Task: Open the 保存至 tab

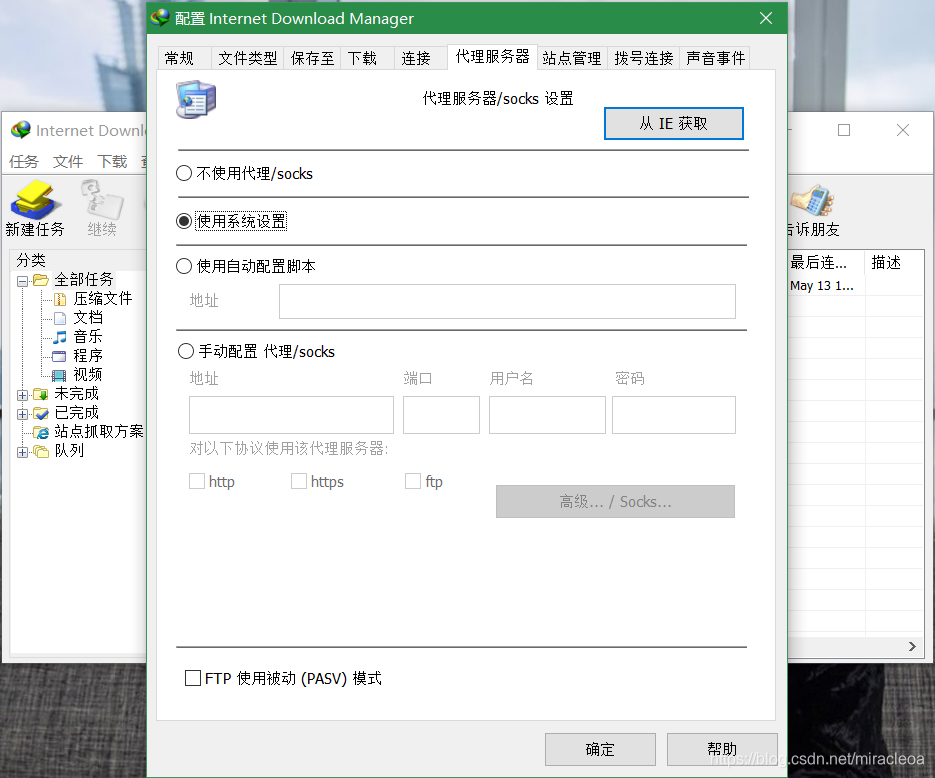Action: pos(312,58)
